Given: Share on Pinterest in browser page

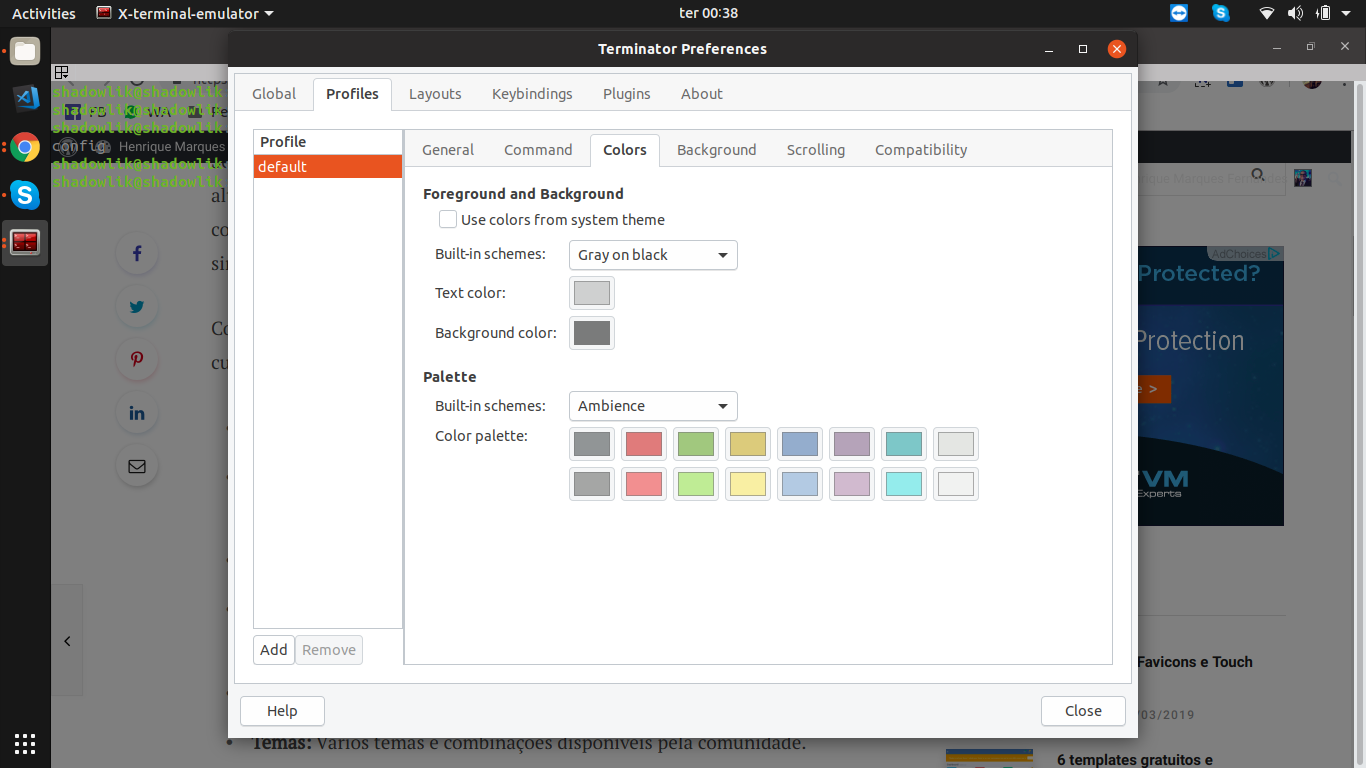Looking at the screenshot, I should 137,360.
